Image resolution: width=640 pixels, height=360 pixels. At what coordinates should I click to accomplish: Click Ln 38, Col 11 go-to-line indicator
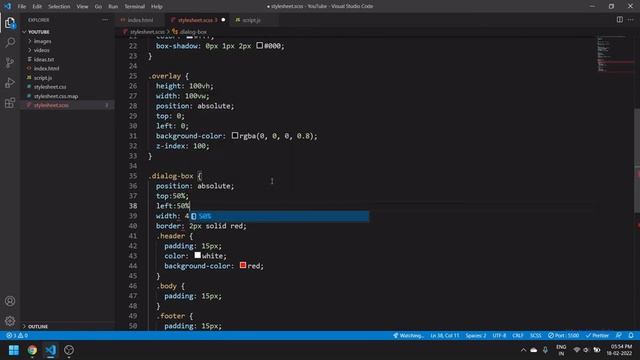click(x=444, y=336)
